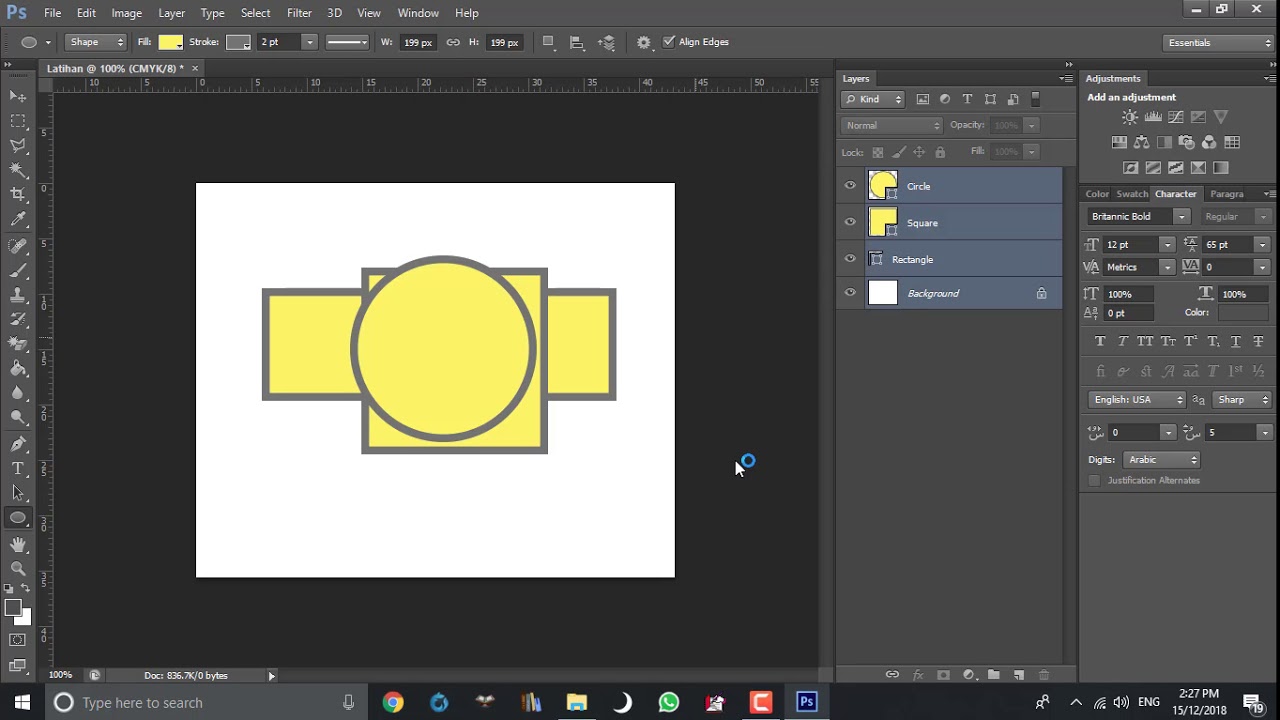Open the Normal blend mode dropdown

coord(892,125)
